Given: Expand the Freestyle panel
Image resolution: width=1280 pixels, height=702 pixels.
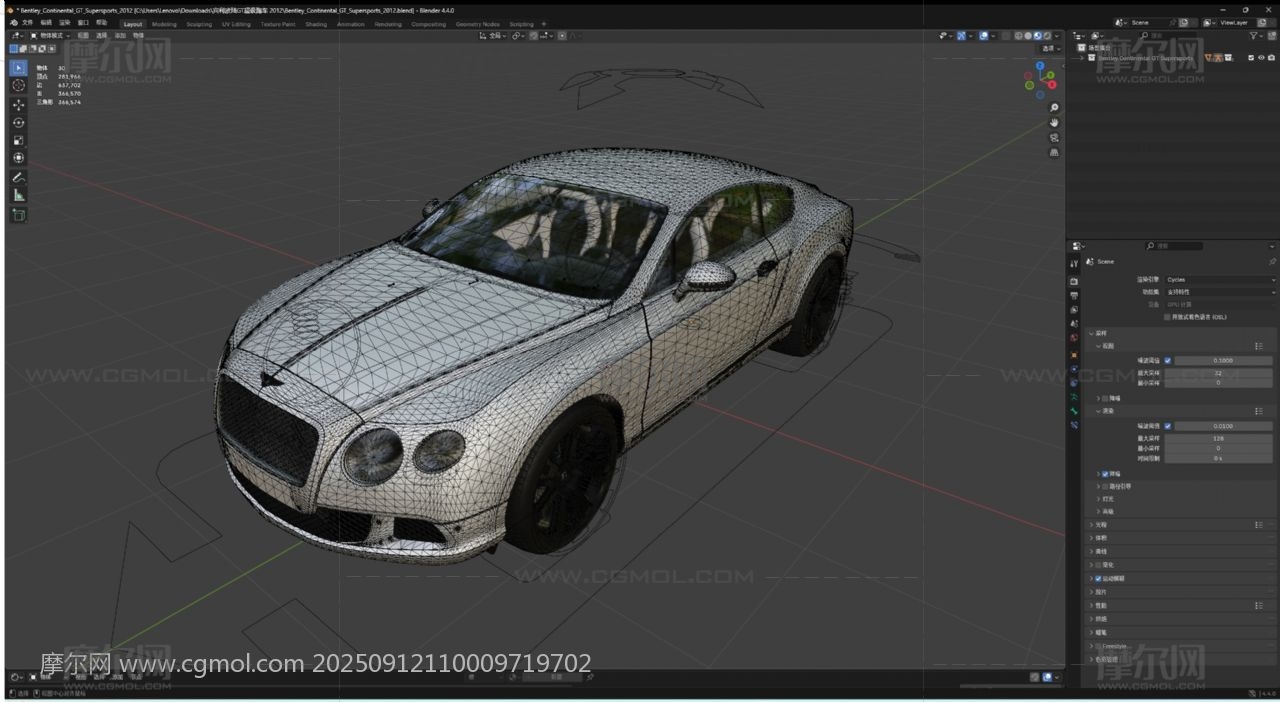Looking at the screenshot, I should tap(1092, 646).
